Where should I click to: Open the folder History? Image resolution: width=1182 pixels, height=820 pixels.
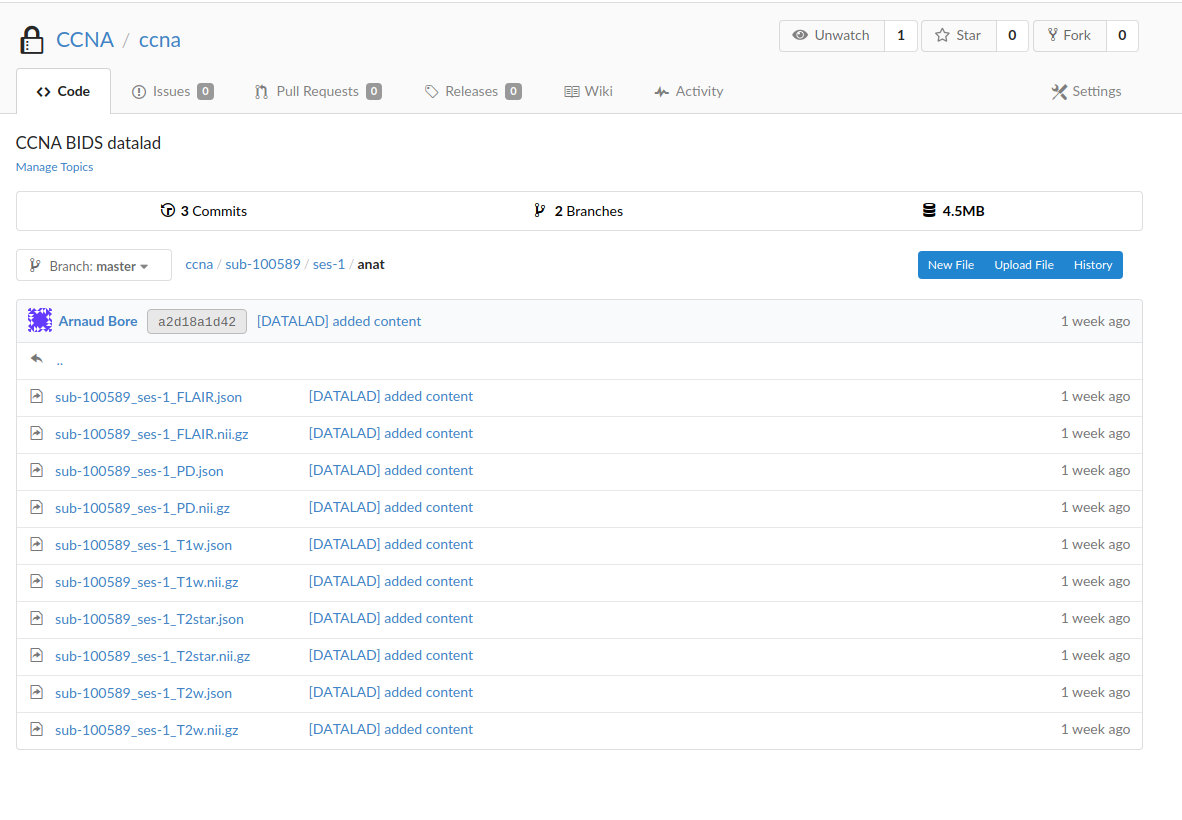pyautogui.click(x=1093, y=265)
